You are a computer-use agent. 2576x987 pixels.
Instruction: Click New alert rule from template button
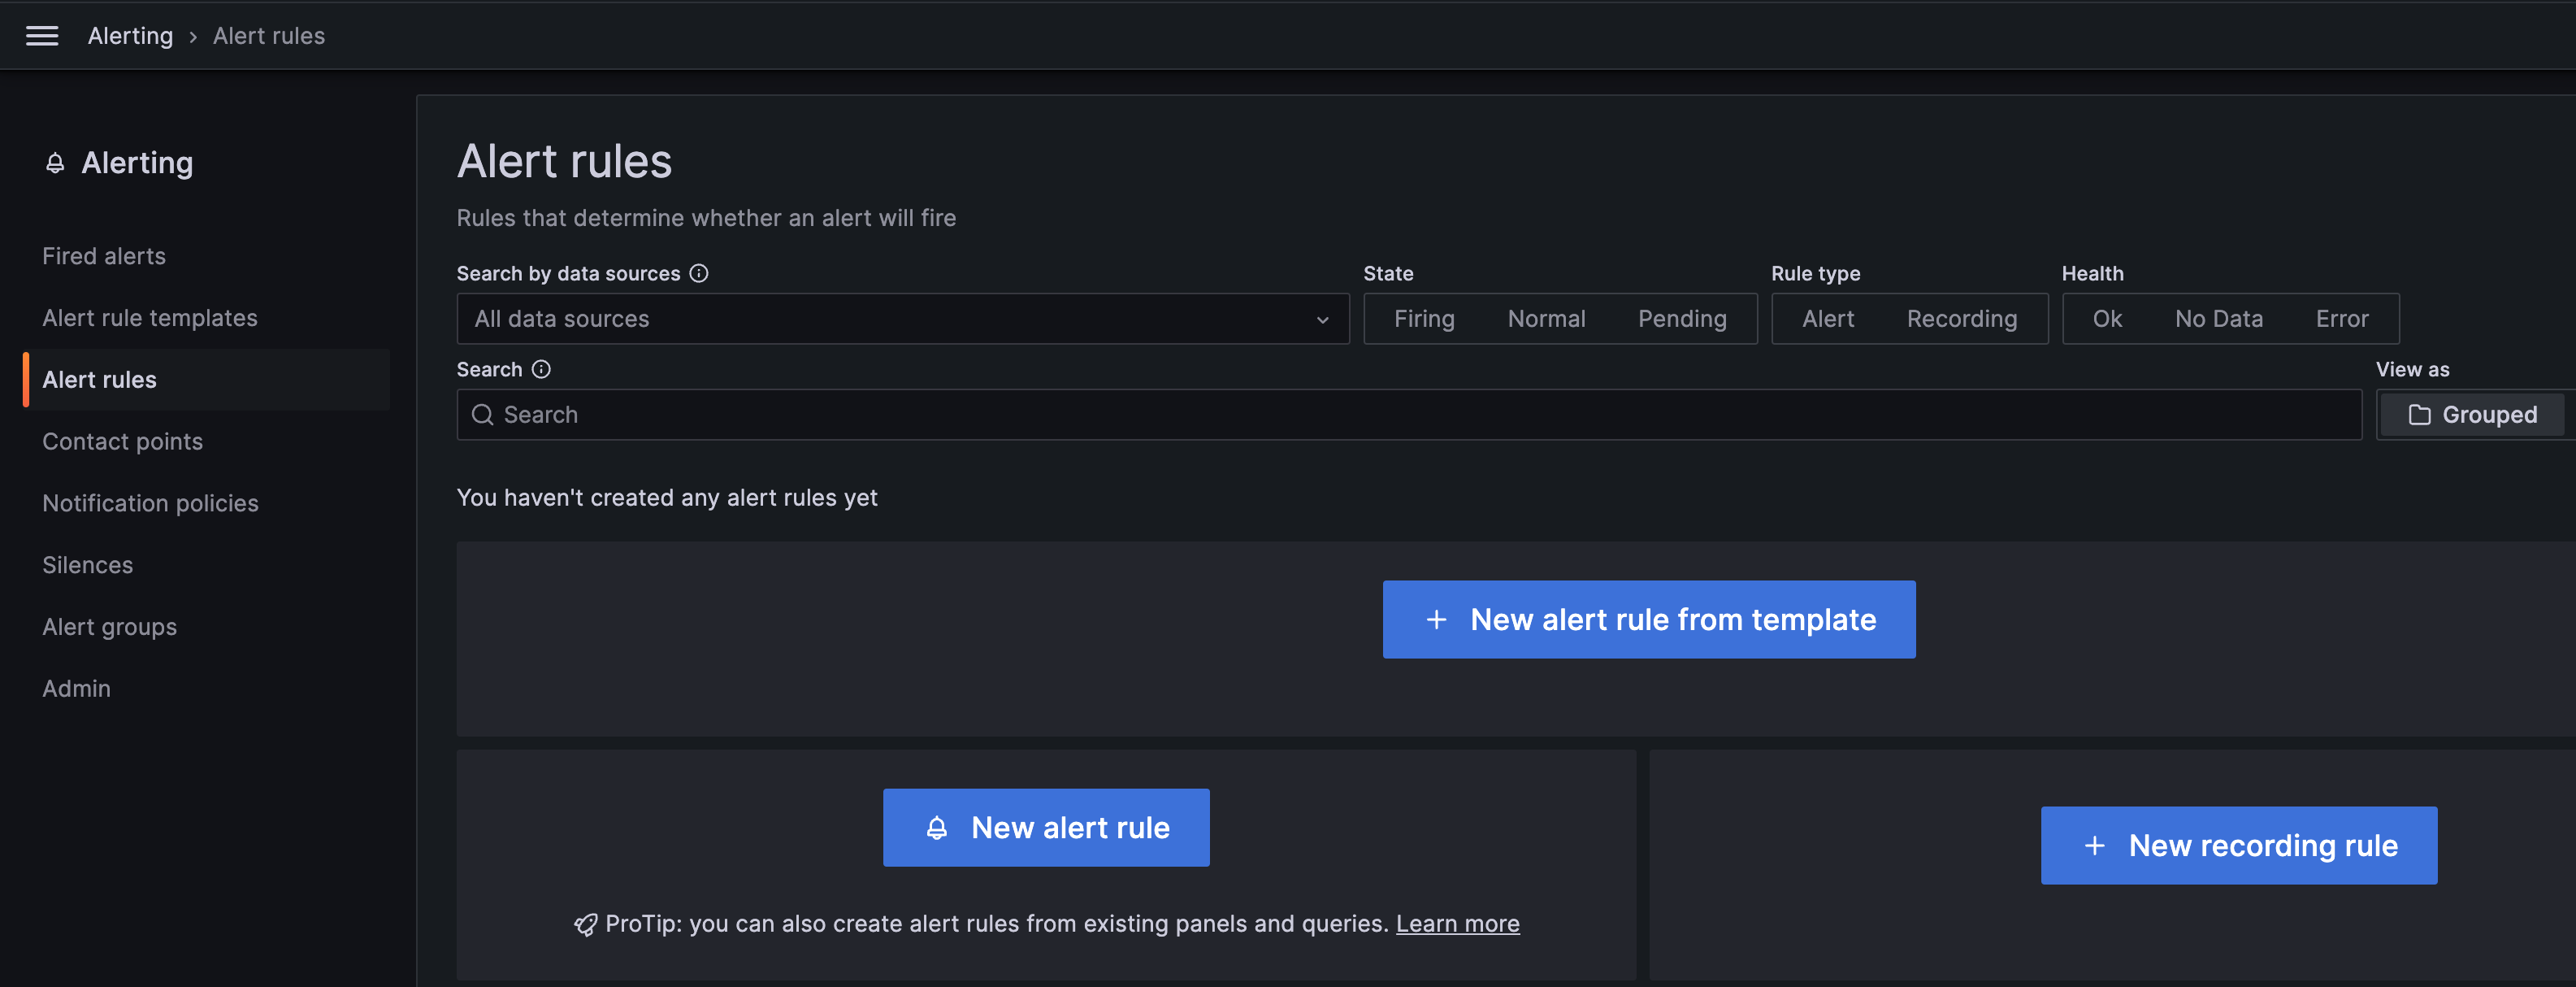click(x=1650, y=619)
